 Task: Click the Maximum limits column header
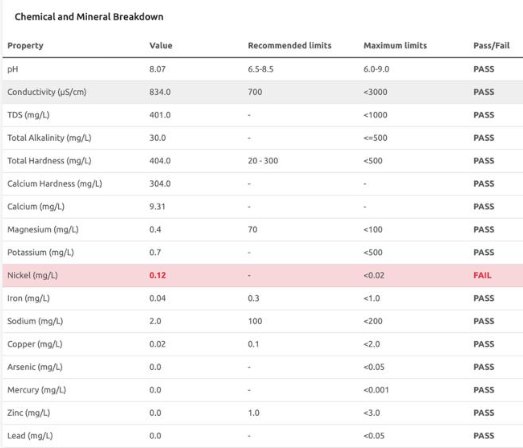click(x=395, y=45)
